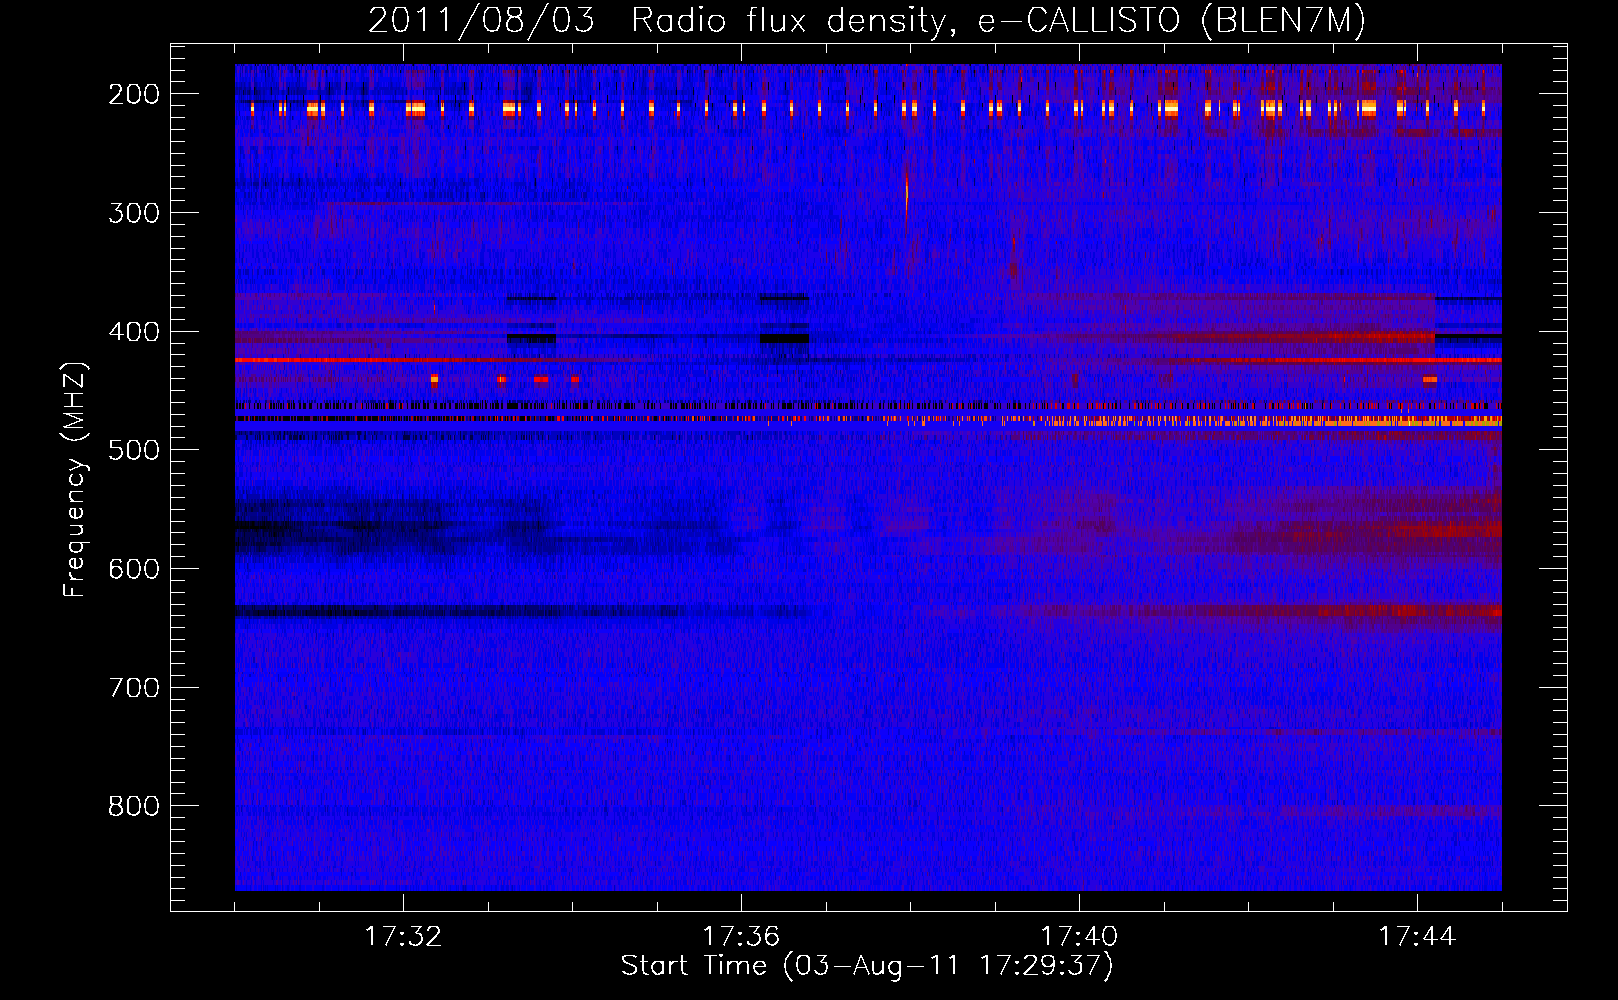Click the 200 frequency tick label

134,94
